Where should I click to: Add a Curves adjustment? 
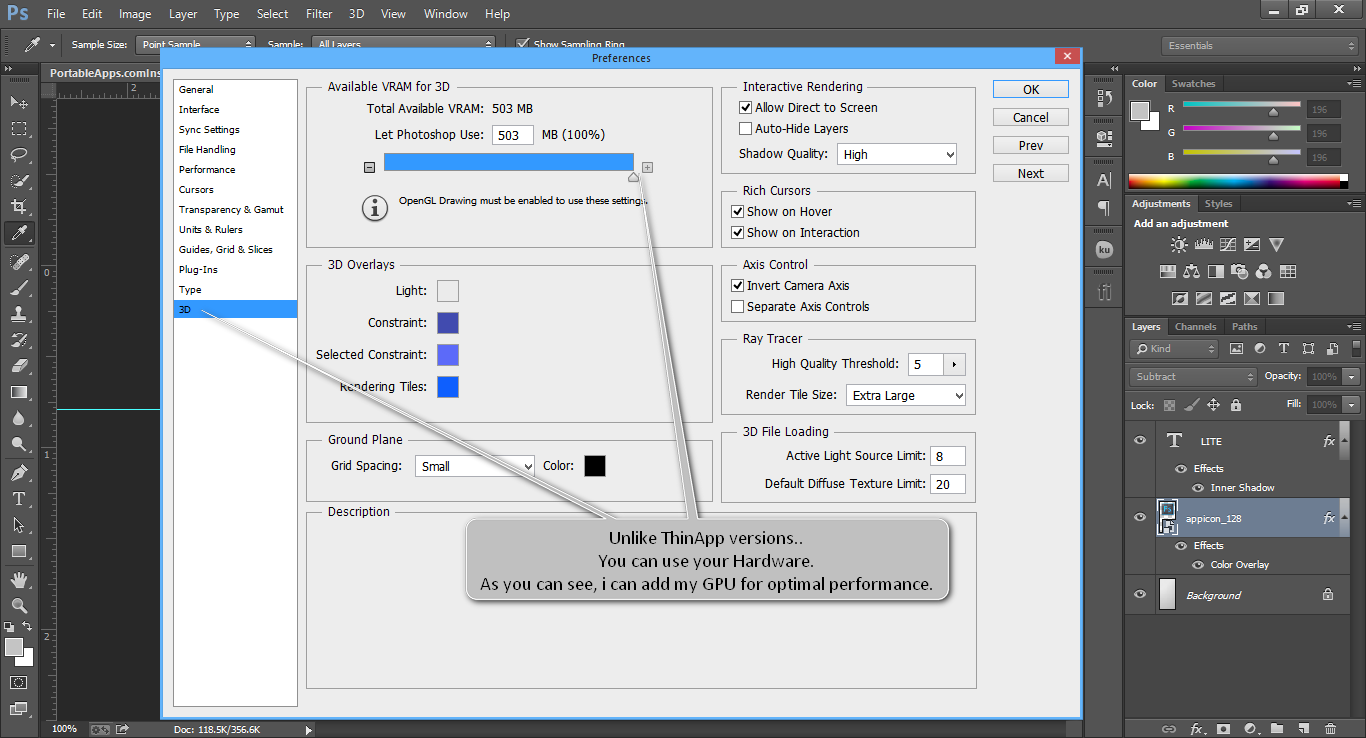pos(1227,244)
